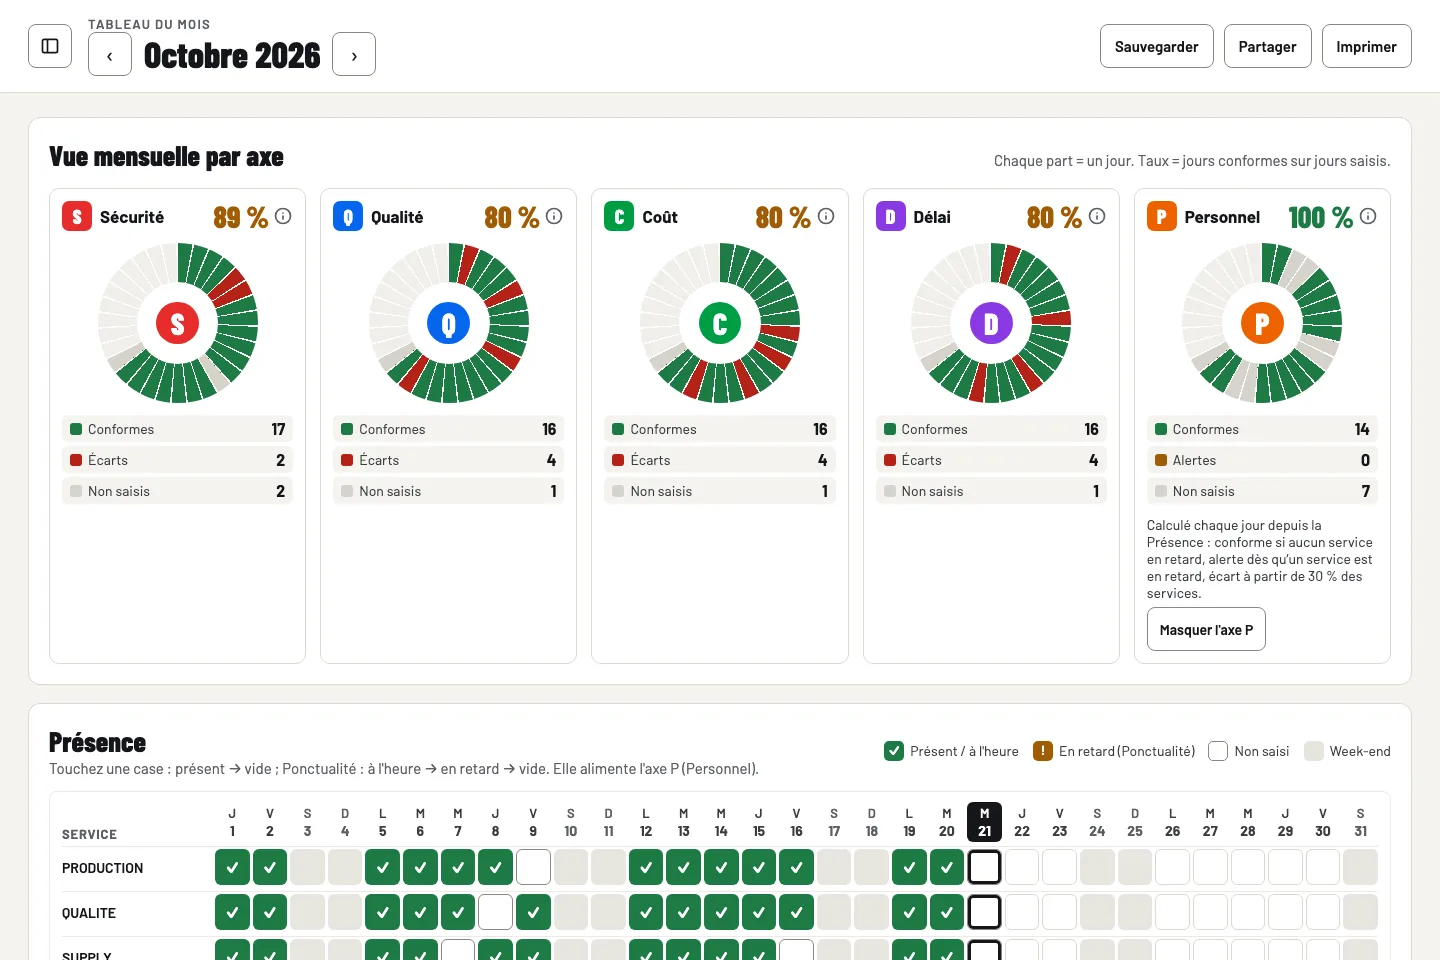The image size is (1440, 960).
Task: Click Personnel 'Alertes' row showing 0
Action: pyautogui.click(x=1262, y=460)
